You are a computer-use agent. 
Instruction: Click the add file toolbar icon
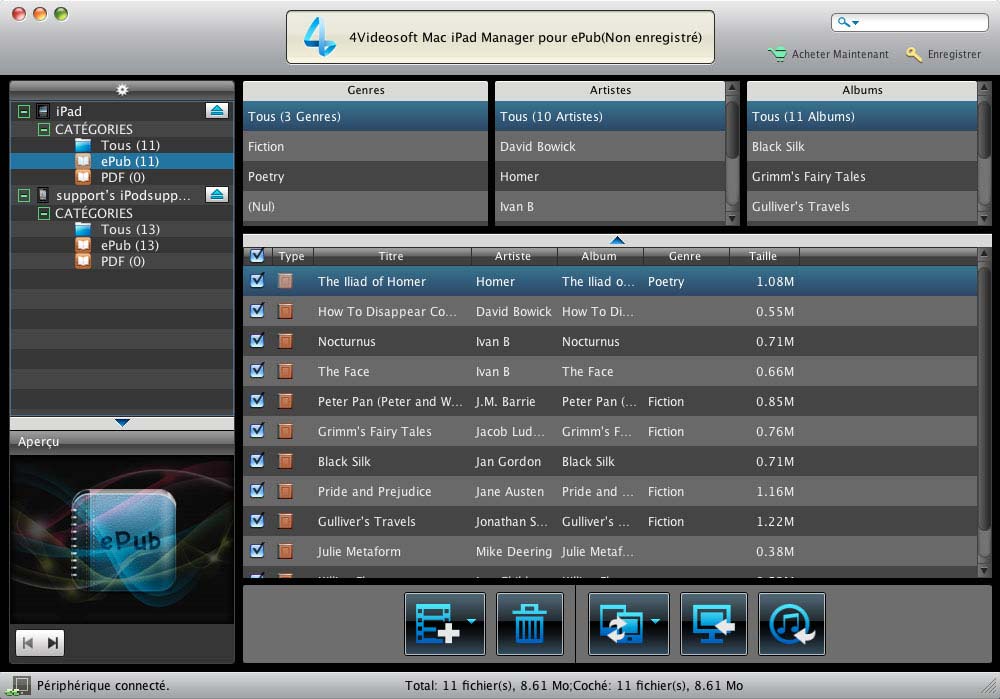(437, 624)
